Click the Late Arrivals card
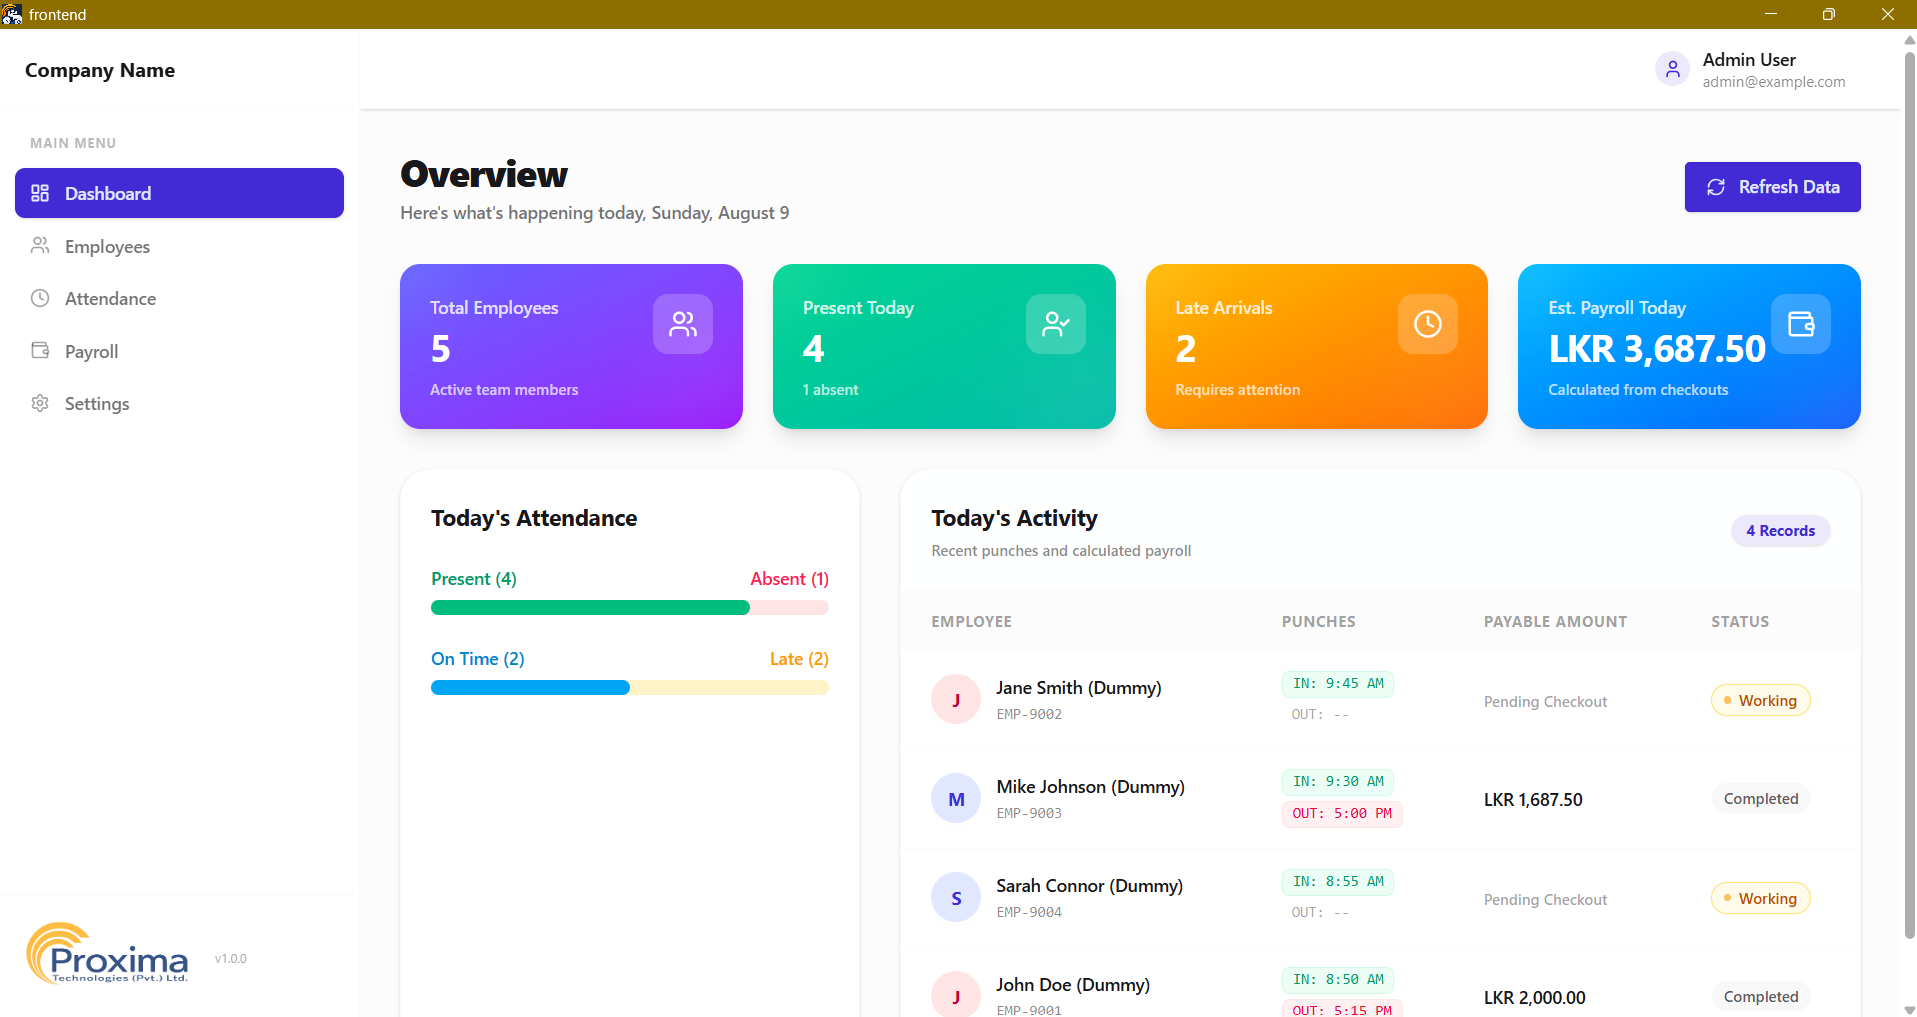Screen dimensions: 1917x1017 point(1316,346)
